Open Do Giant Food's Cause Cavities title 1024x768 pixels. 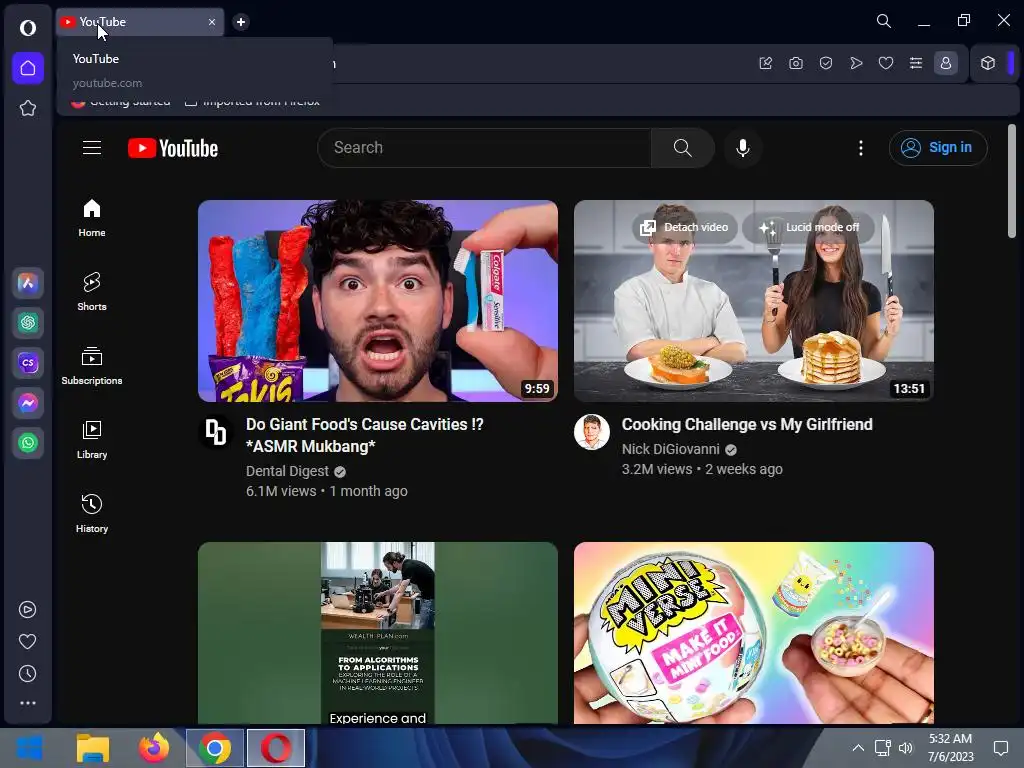[x=364, y=436]
